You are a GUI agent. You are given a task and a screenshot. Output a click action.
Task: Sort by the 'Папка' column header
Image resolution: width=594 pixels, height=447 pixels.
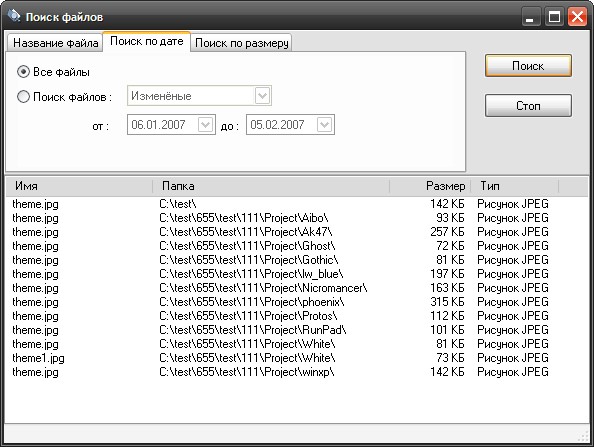(x=271, y=186)
